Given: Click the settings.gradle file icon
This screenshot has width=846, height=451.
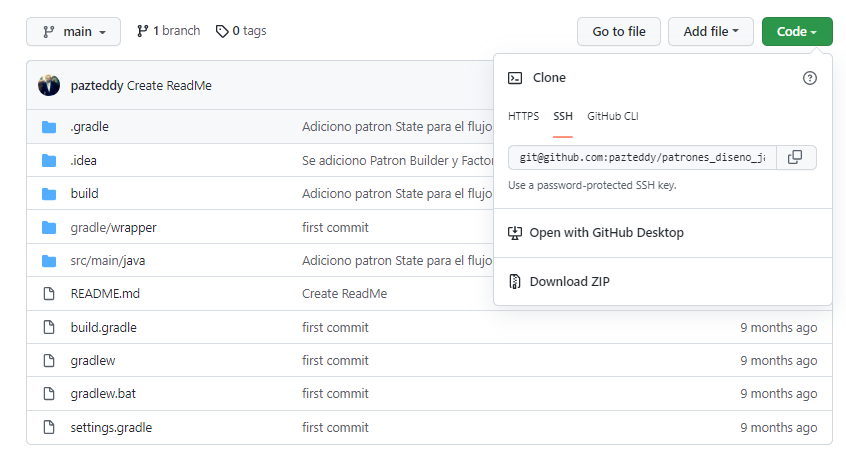Looking at the screenshot, I should point(49,427).
